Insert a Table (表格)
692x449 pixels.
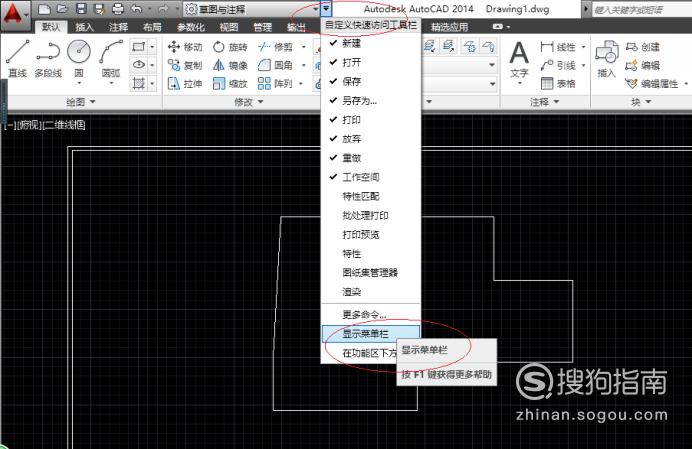click(x=558, y=83)
